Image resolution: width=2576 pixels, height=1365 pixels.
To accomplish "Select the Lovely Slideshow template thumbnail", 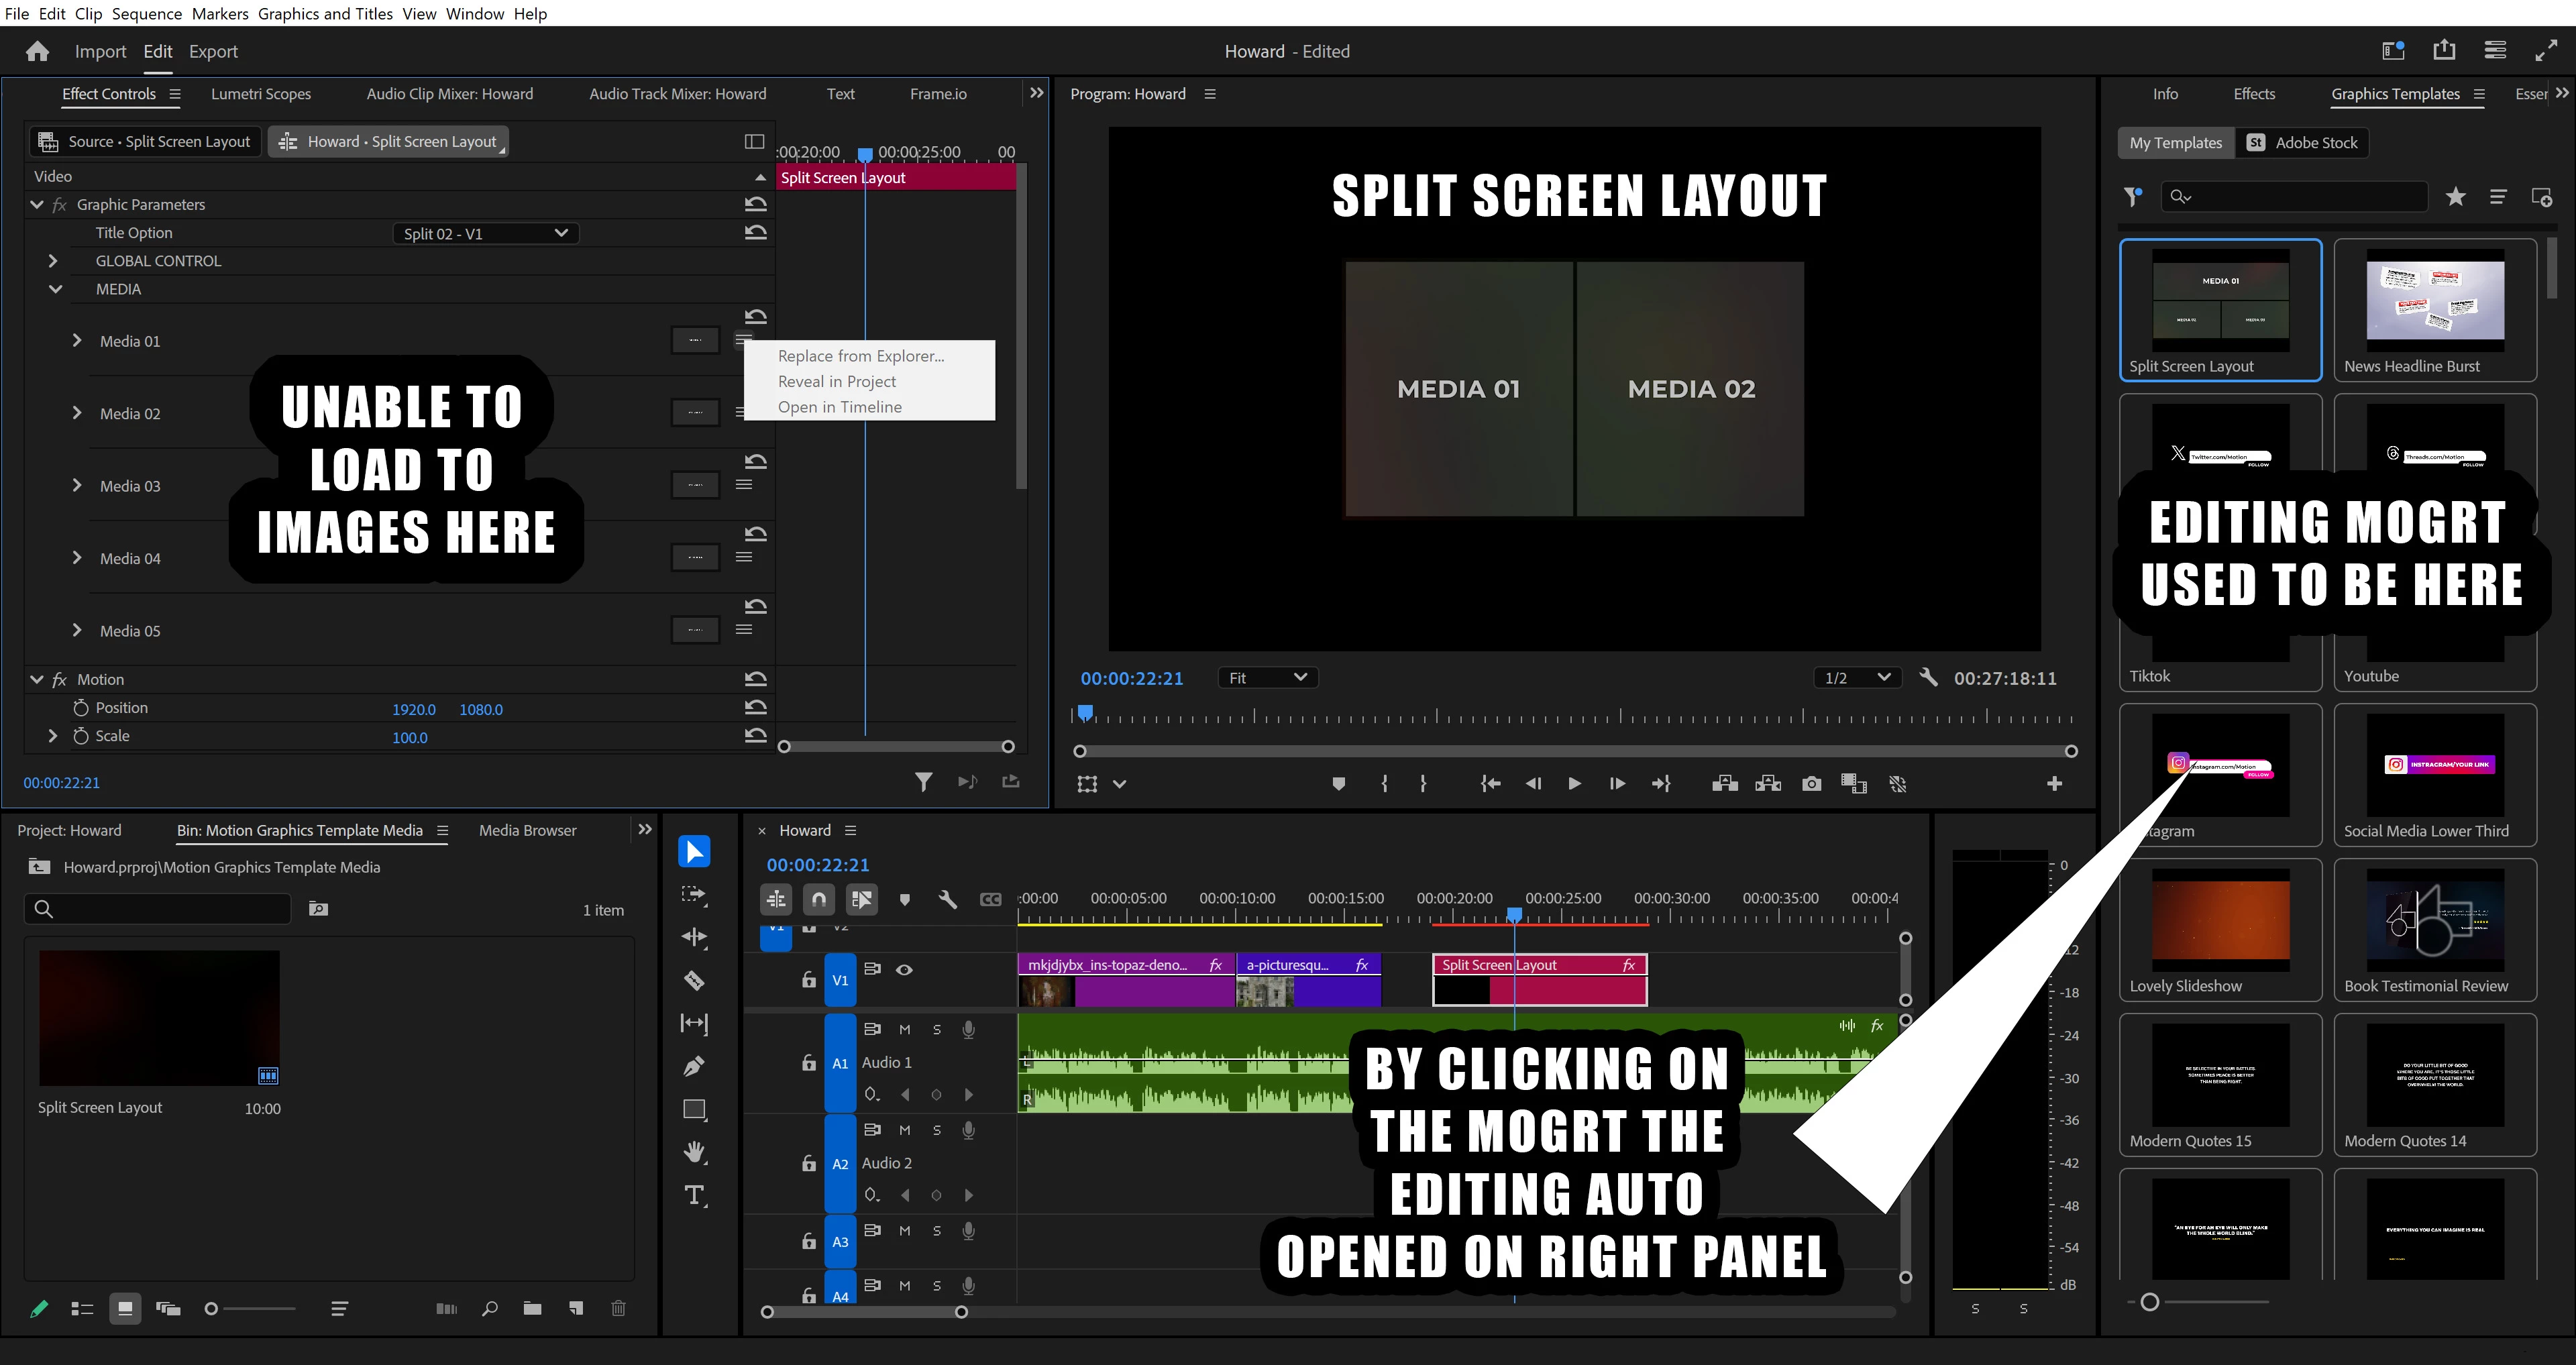I will click(2220, 920).
